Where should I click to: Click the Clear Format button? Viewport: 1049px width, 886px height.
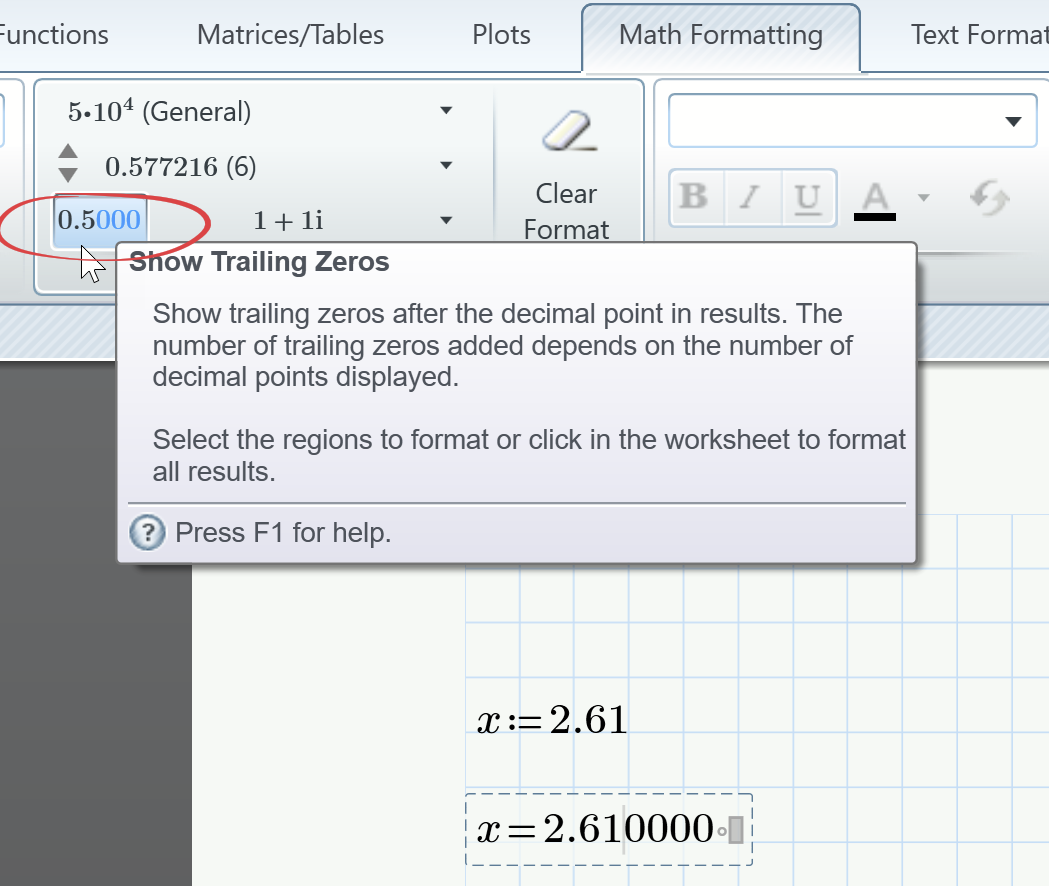click(x=566, y=170)
